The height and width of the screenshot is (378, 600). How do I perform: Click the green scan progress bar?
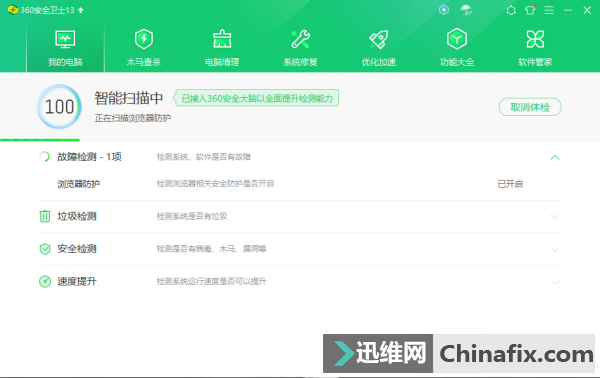(40, 140)
